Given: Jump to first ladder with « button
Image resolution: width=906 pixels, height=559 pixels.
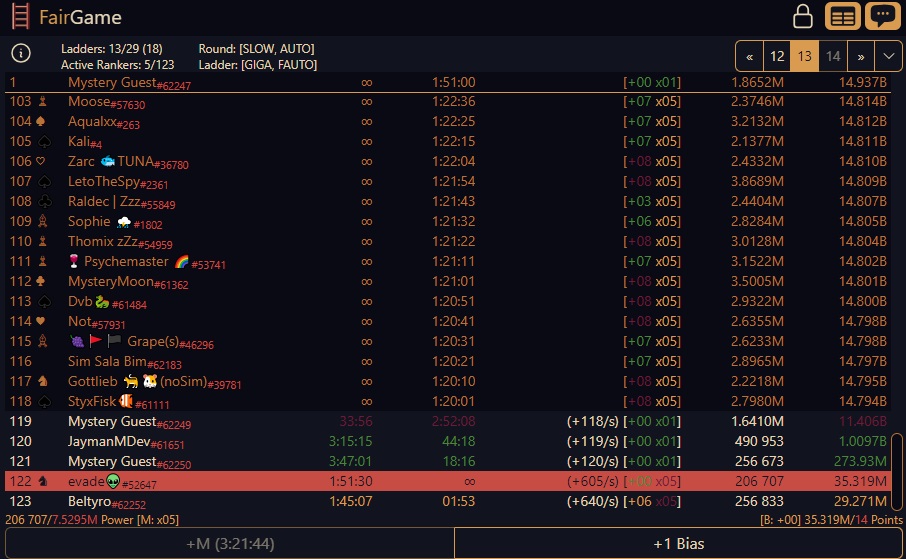Looking at the screenshot, I should (749, 56).
